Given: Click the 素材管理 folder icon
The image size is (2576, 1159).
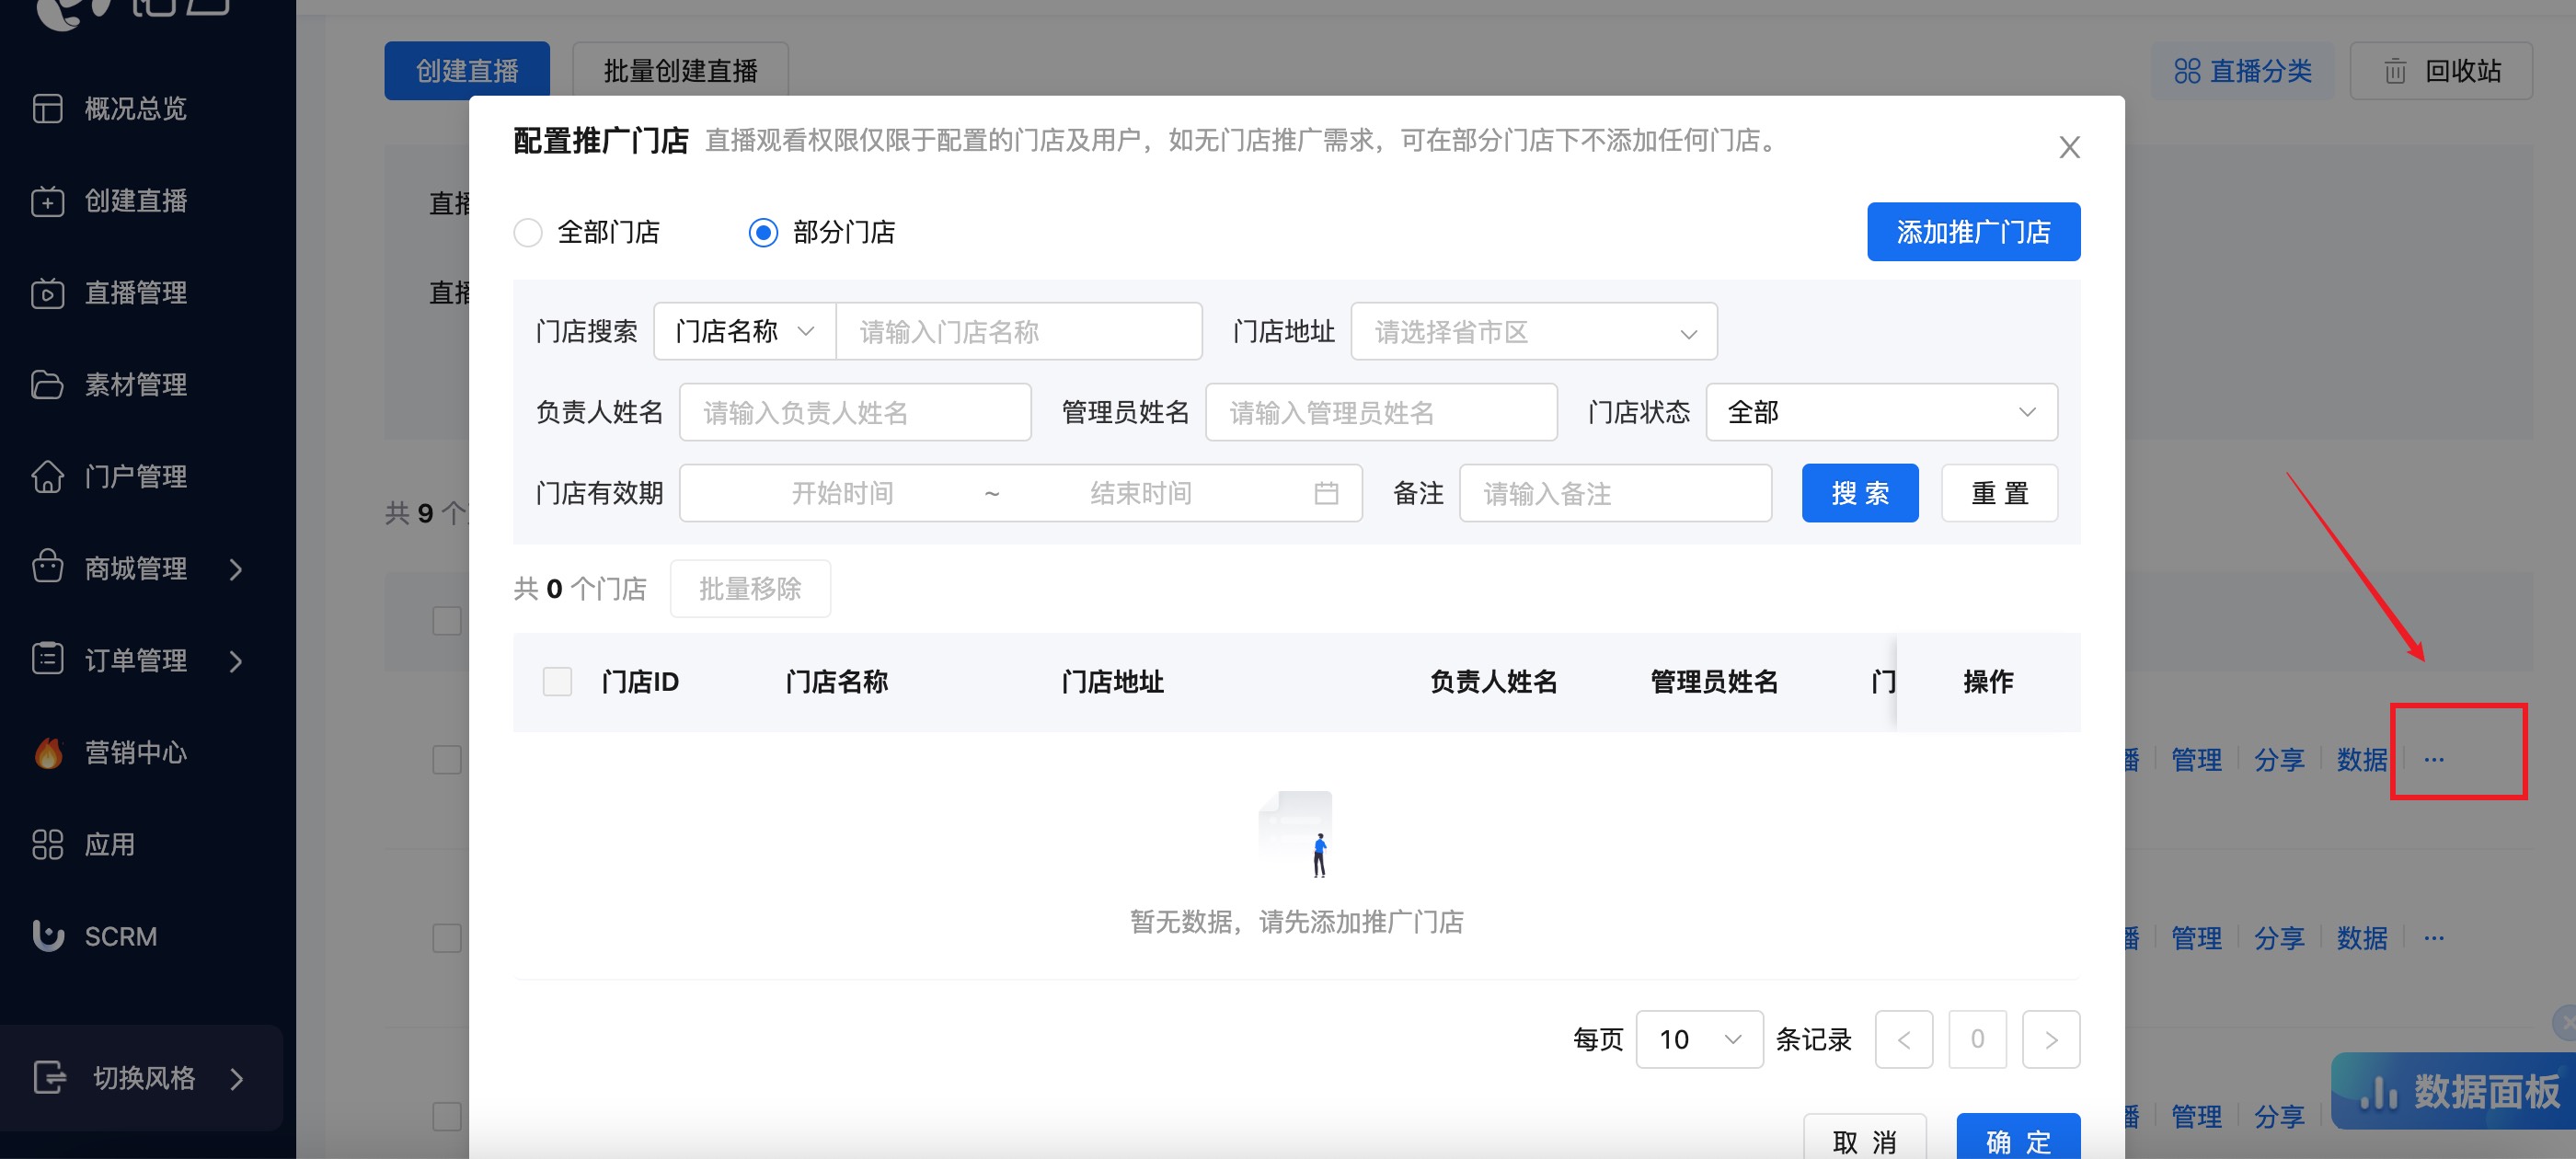Looking at the screenshot, I should pyautogui.click(x=47, y=385).
